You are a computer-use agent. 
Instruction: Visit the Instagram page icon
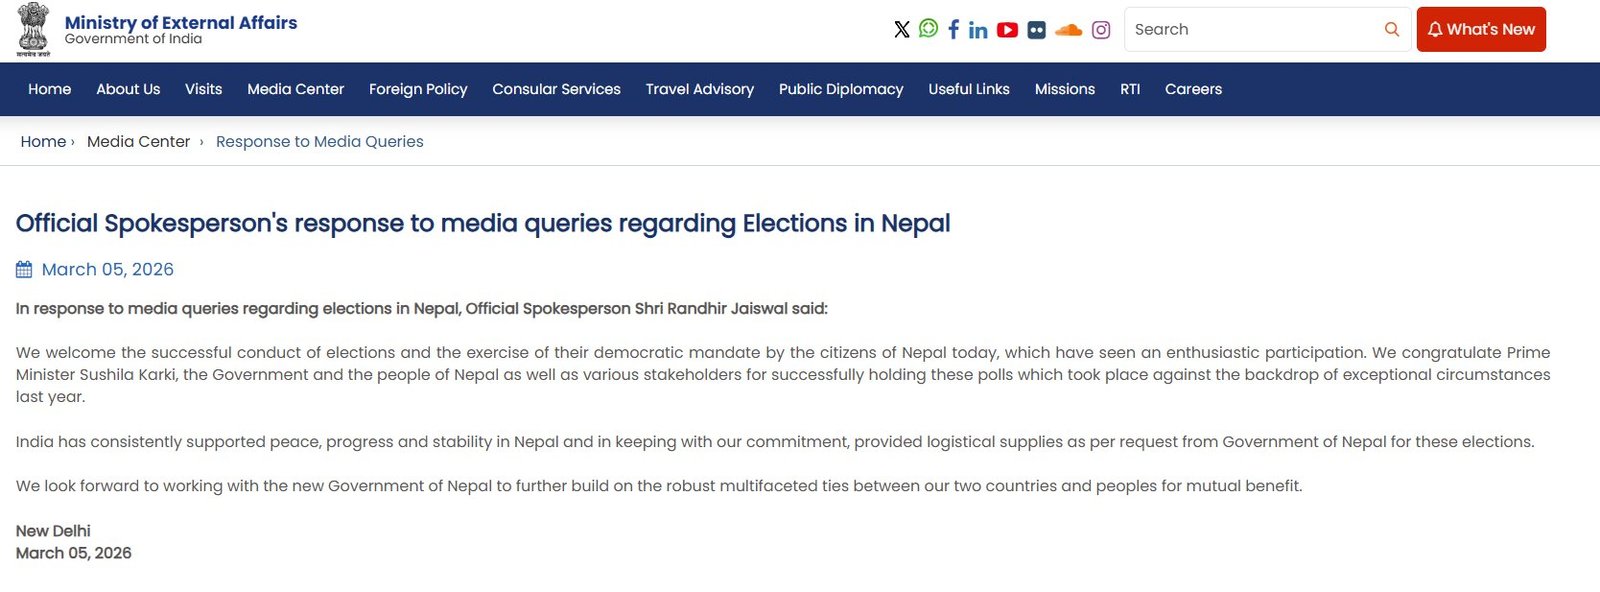[x=1101, y=30]
